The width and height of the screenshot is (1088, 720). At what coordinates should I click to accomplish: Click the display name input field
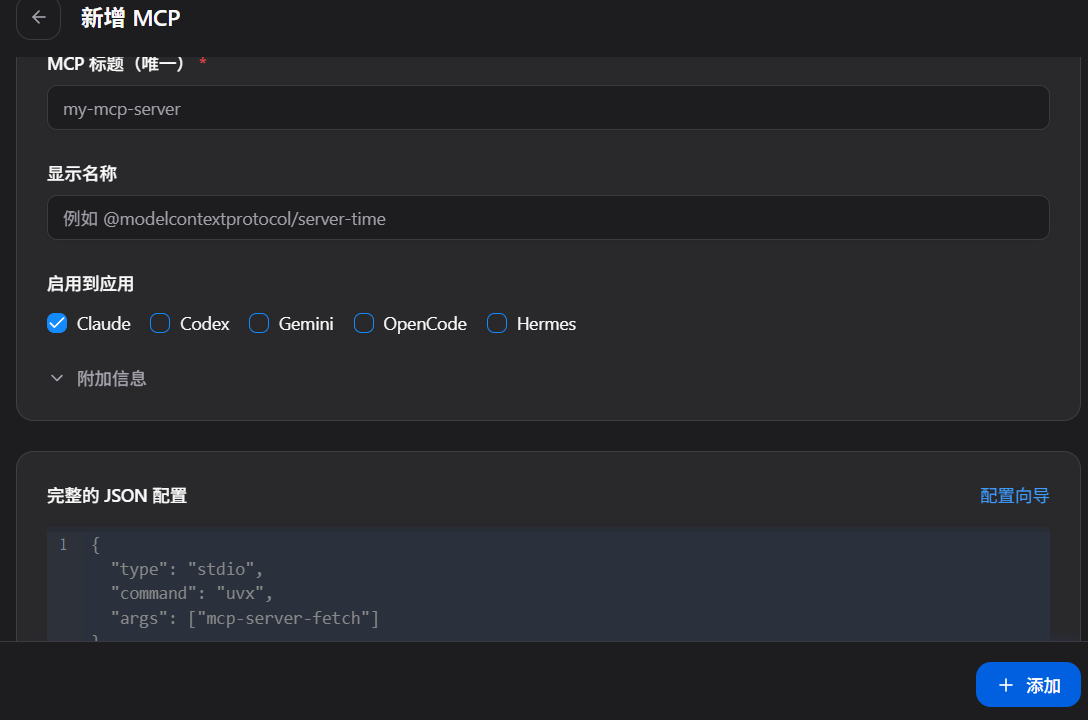[x=548, y=218]
